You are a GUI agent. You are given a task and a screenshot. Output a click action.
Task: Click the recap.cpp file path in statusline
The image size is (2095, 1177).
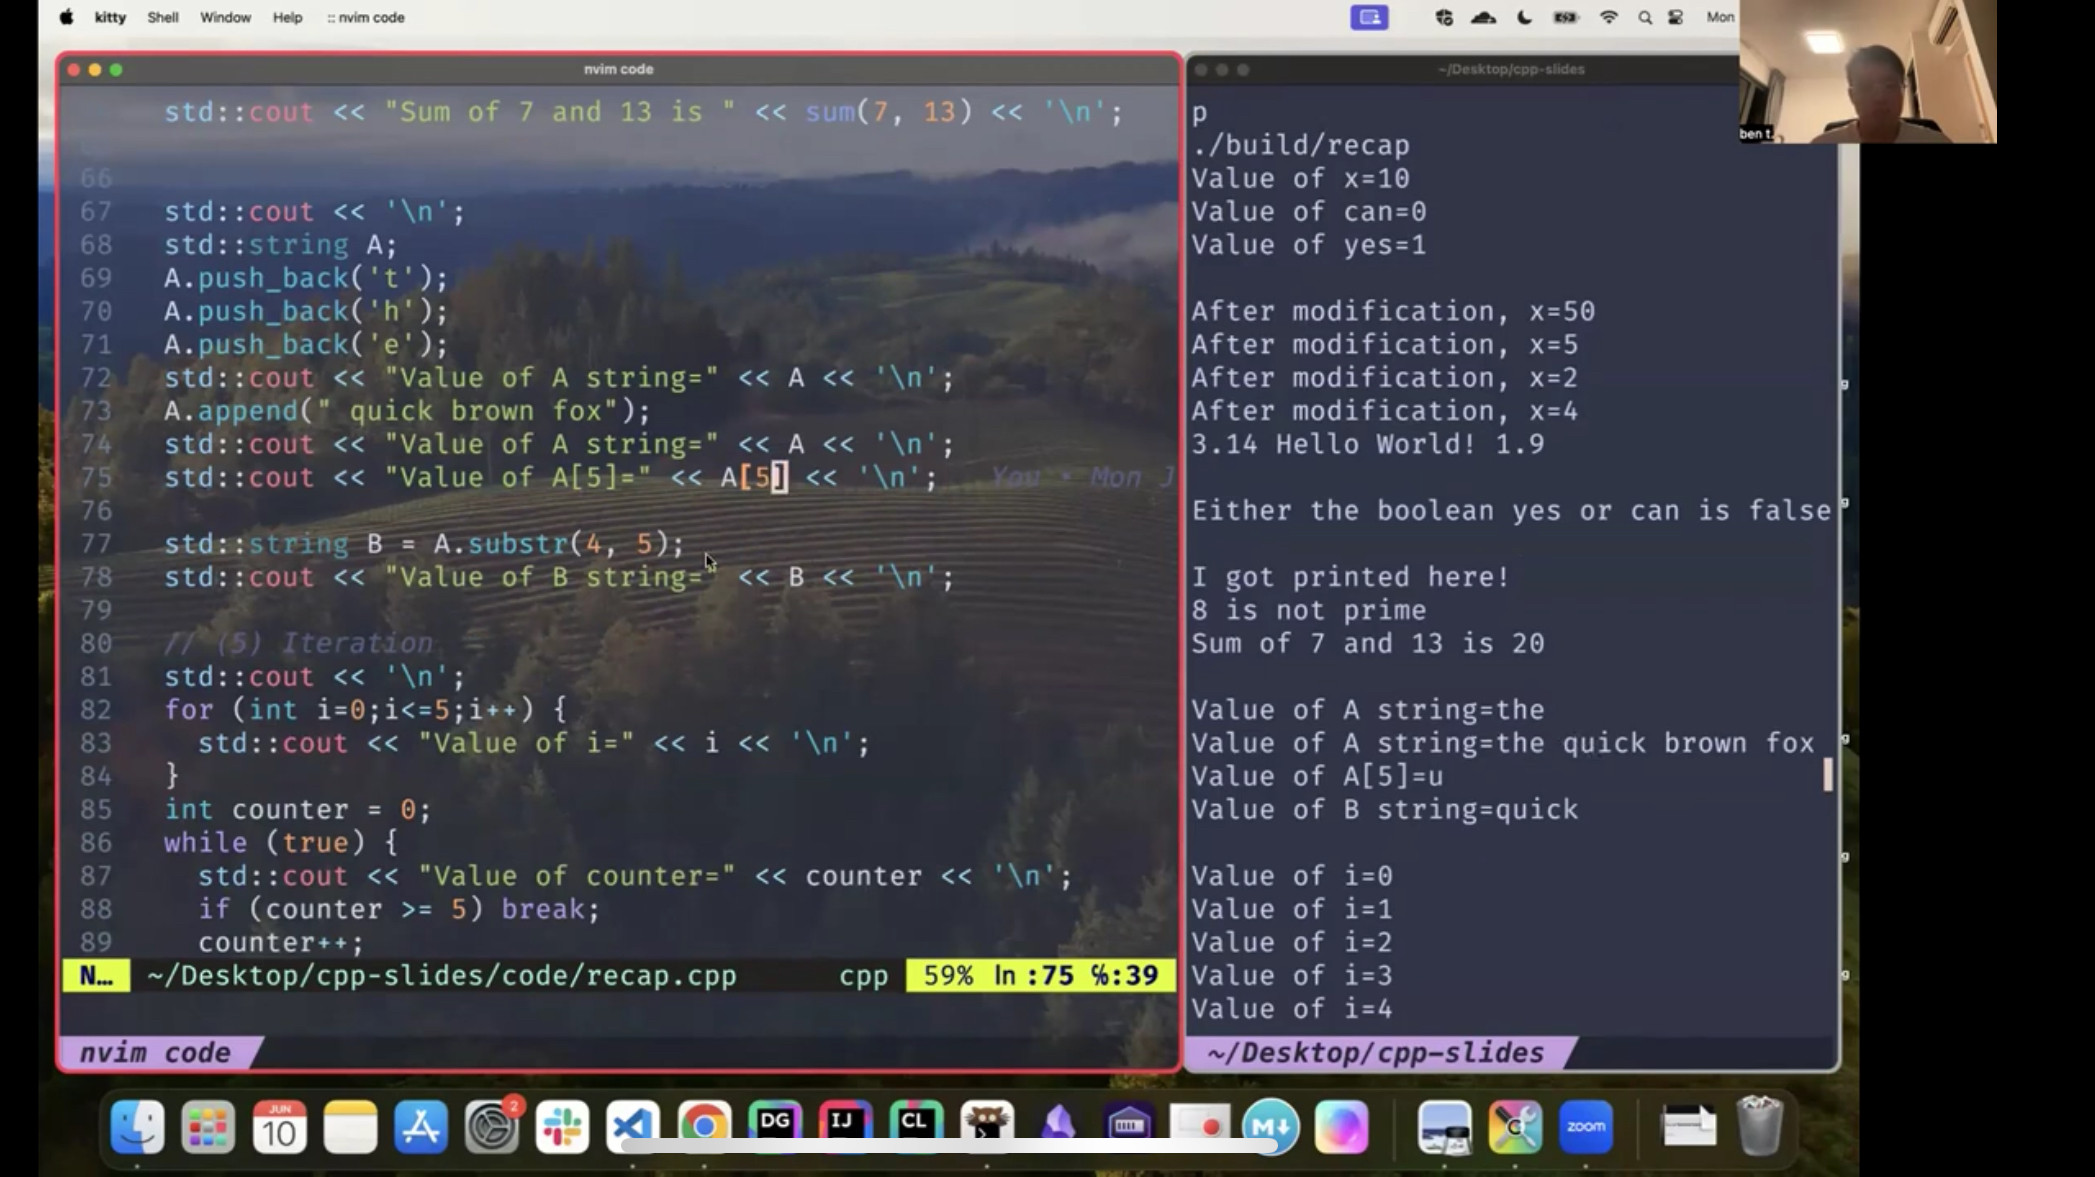tap(442, 976)
